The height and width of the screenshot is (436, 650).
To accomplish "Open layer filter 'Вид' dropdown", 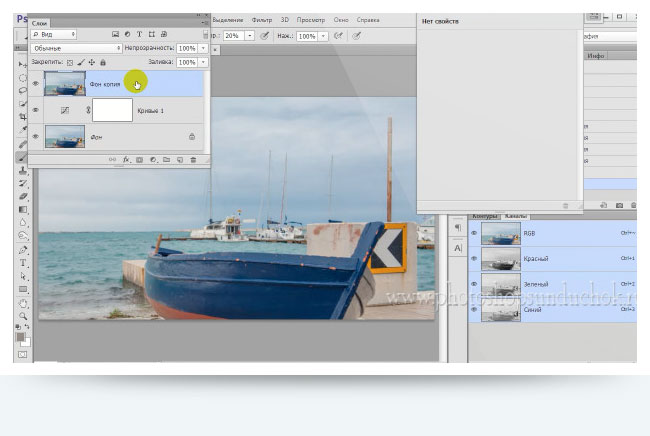I will click(54, 34).
